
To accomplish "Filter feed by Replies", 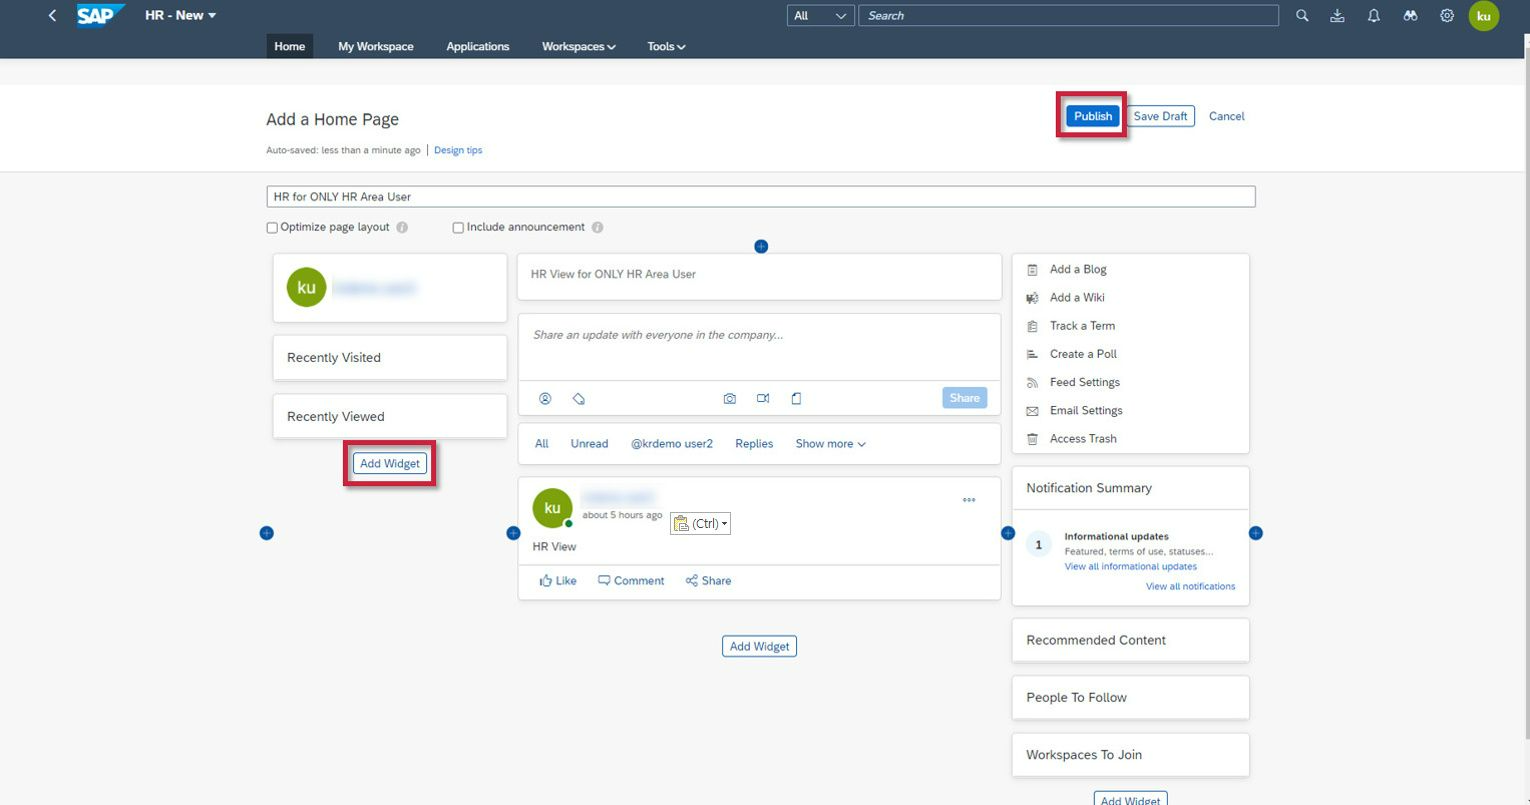I will click(x=754, y=443).
